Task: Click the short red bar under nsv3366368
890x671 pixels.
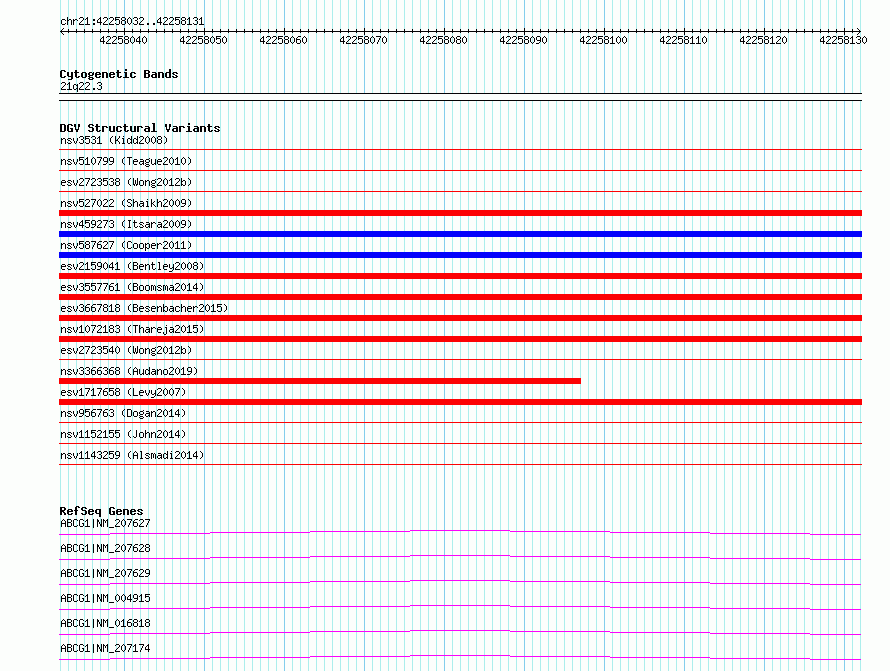Action: [x=320, y=381]
